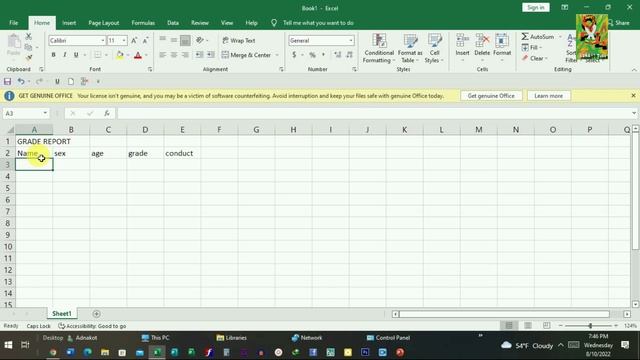Image resolution: width=640 pixels, height=360 pixels.
Task: Switch to the Page Layout tab
Action: 104,23
